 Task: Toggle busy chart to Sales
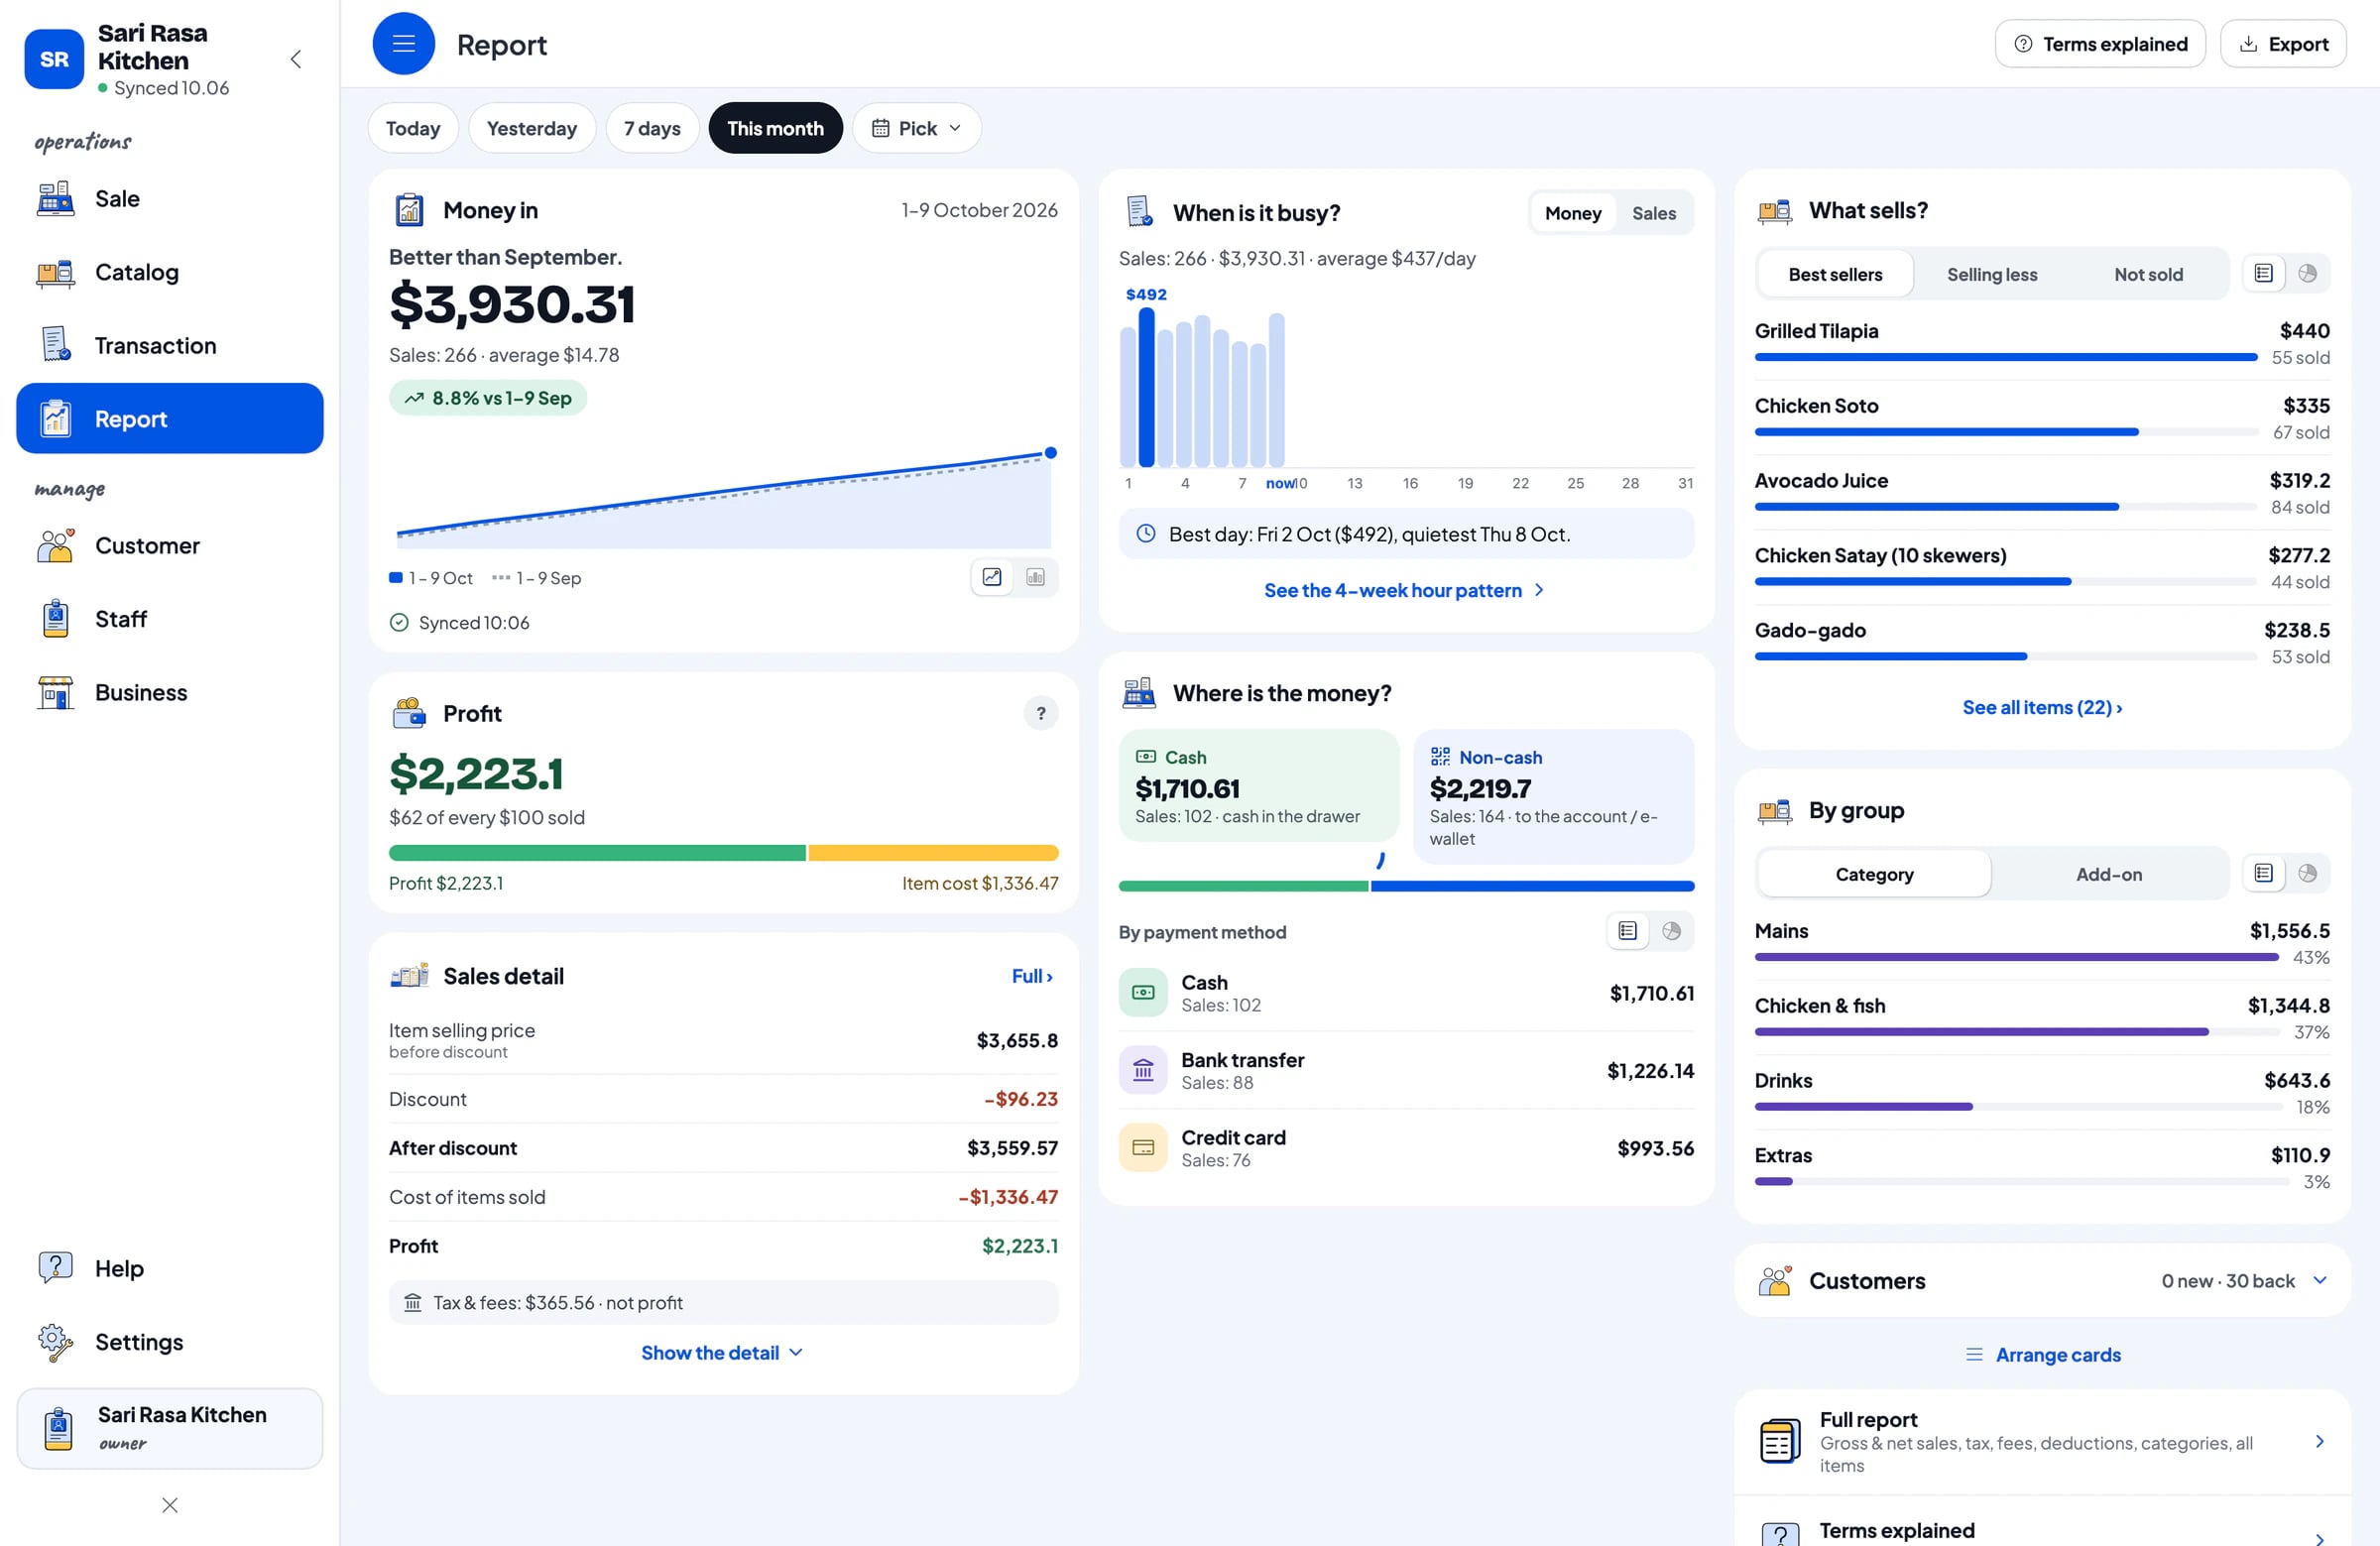[1654, 213]
